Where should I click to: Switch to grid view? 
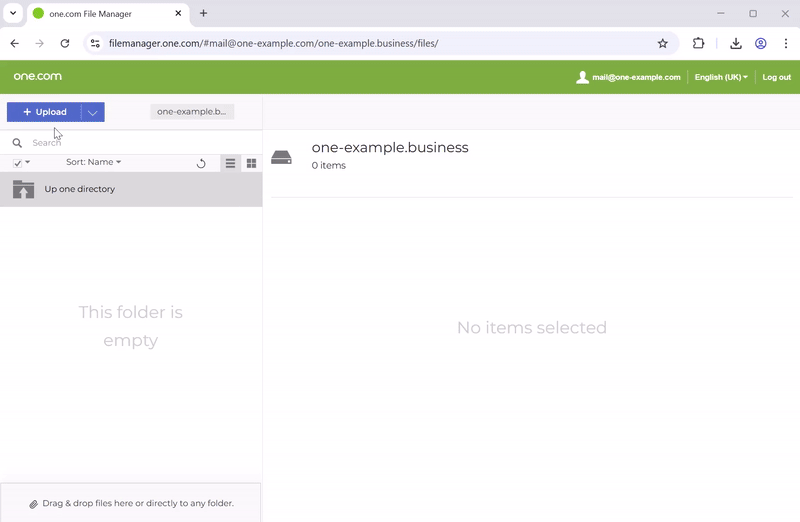[252, 163]
